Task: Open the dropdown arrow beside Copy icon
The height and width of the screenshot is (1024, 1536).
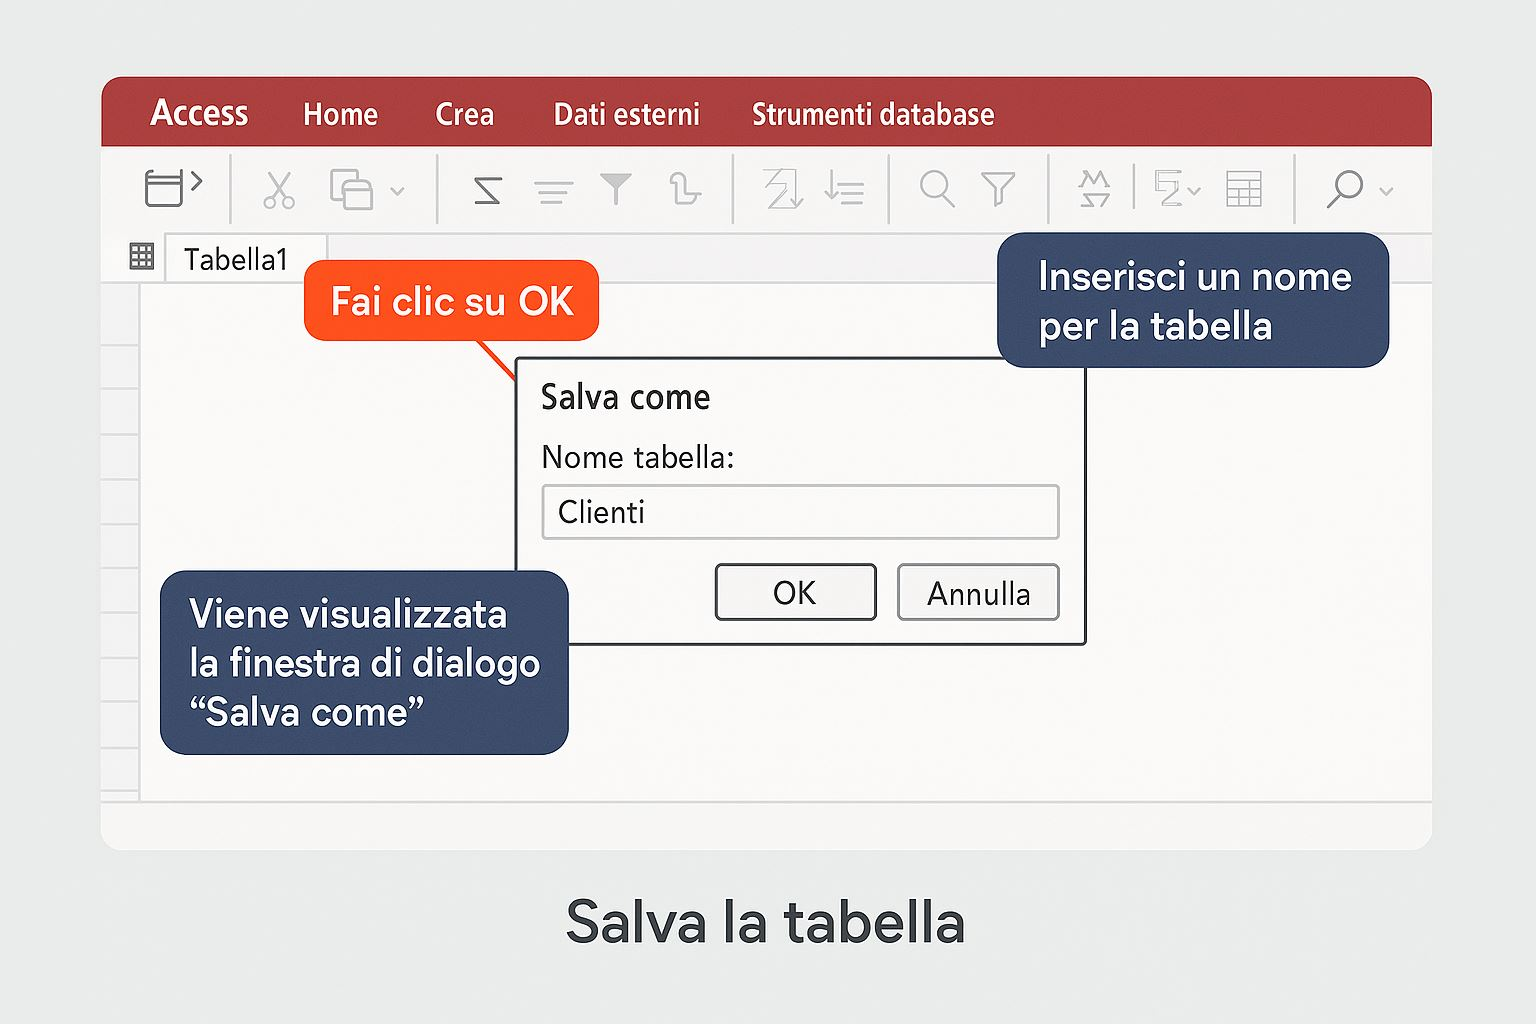Action: coord(397,191)
